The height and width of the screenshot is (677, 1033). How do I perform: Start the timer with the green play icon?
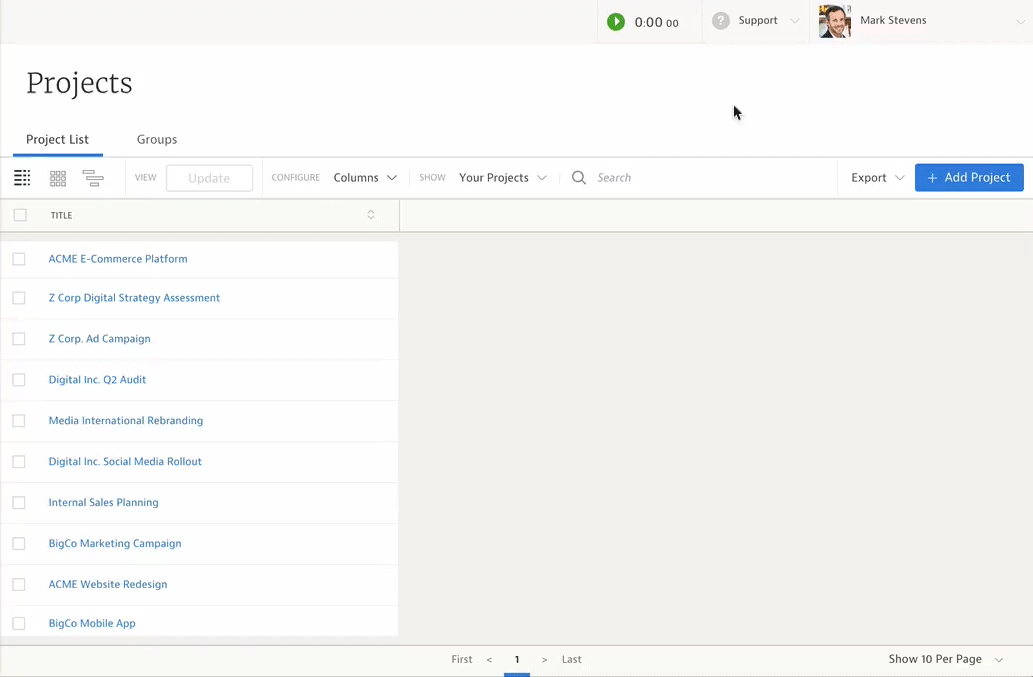pos(616,22)
